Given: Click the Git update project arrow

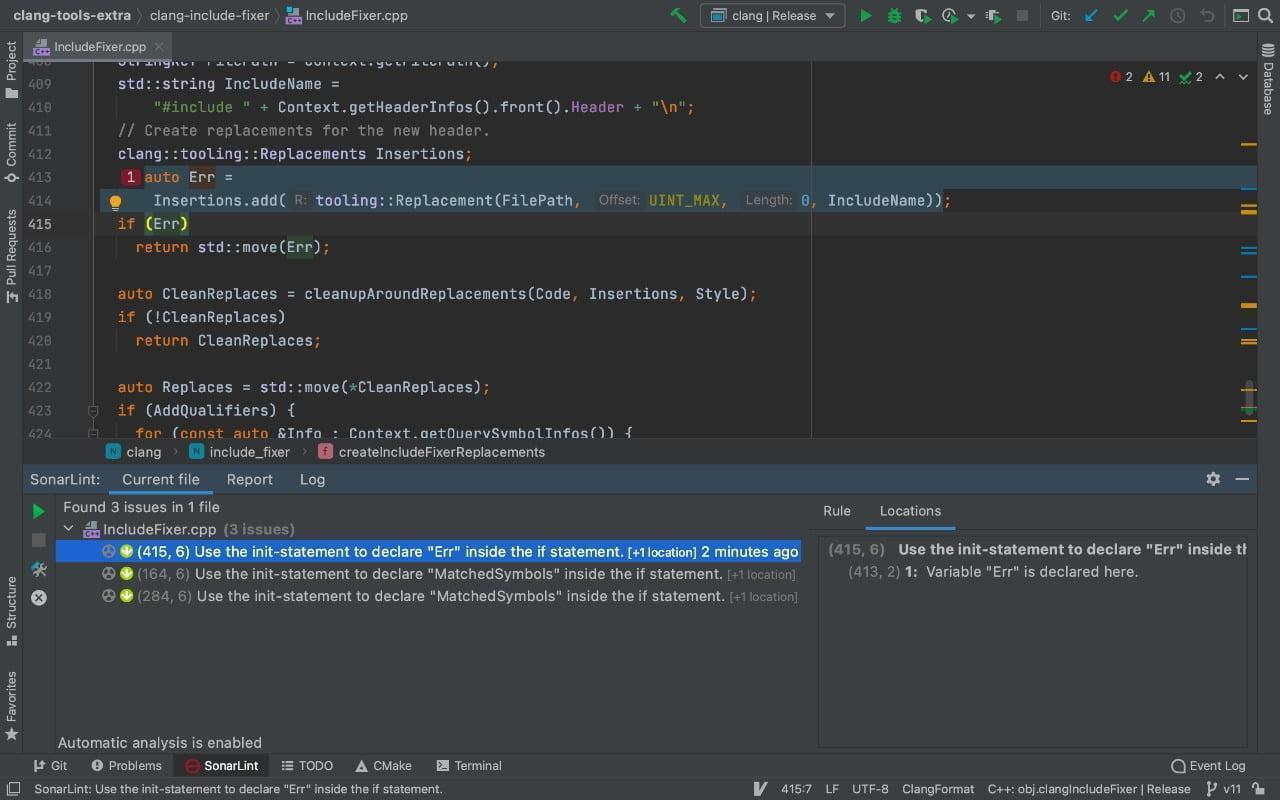Looking at the screenshot, I should [1091, 16].
